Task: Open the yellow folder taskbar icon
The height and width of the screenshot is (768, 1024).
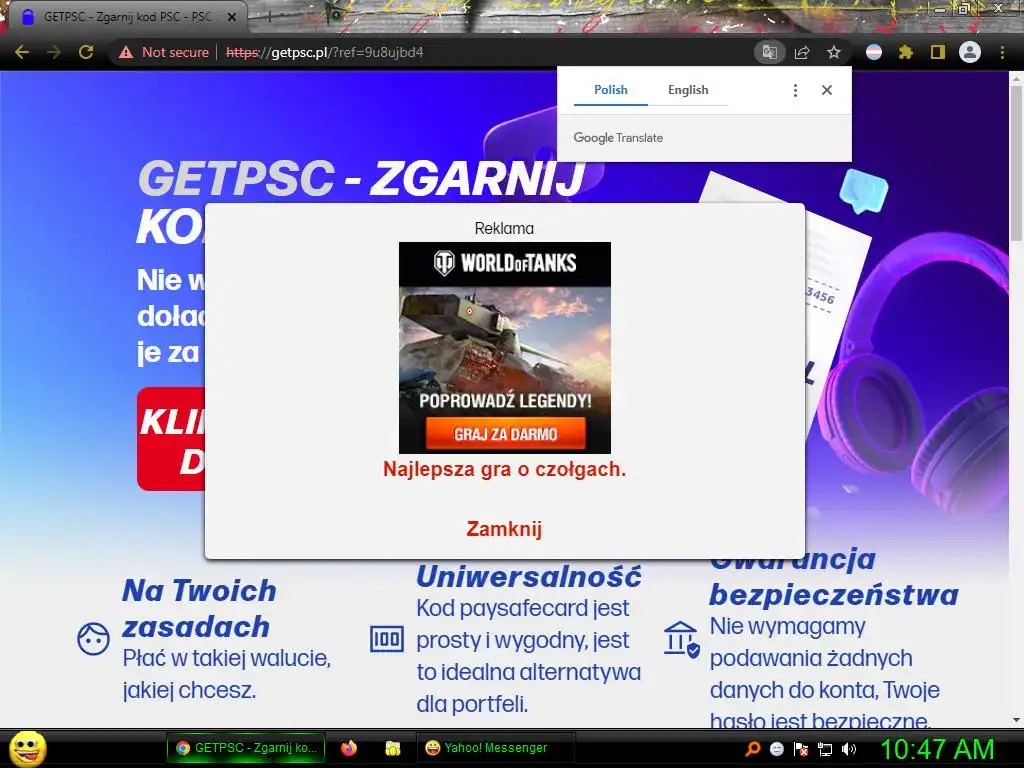Action: point(392,748)
